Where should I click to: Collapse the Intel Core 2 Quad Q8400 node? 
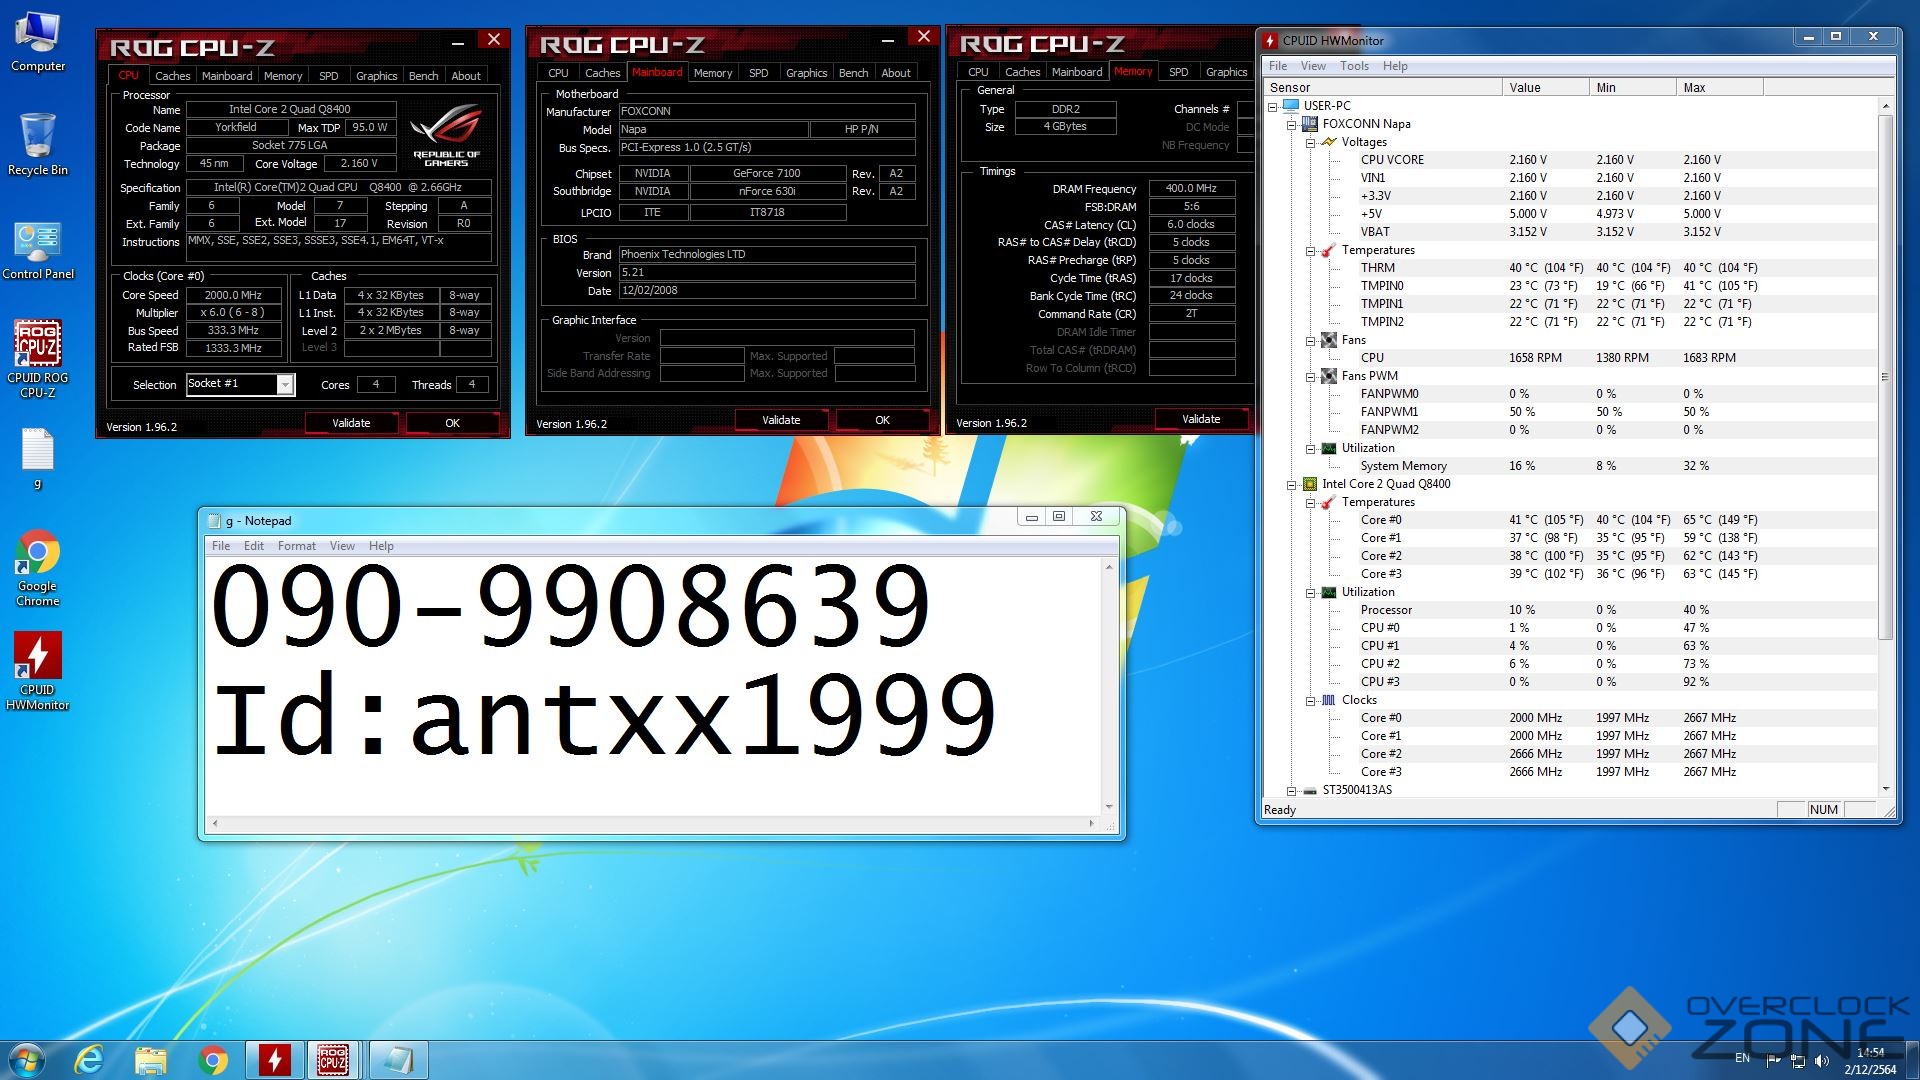[x=1292, y=484]
